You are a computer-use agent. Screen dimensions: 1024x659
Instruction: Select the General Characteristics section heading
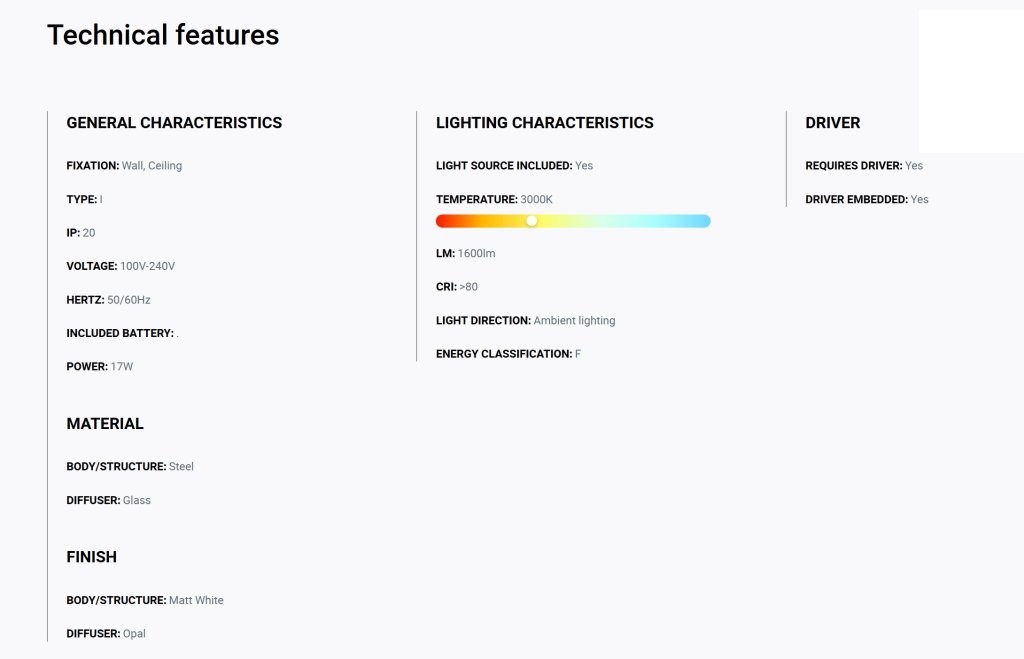(174, 123)
